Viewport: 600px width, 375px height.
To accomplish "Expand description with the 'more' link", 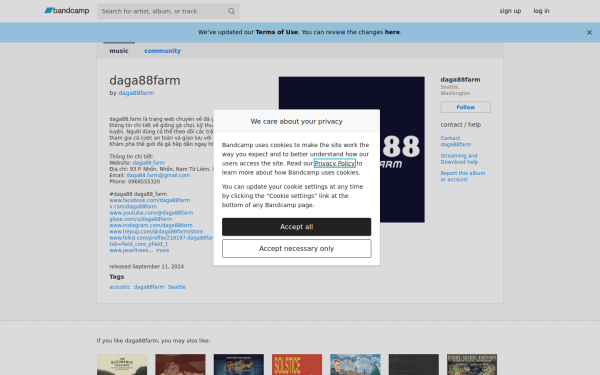I will [162, 250].
